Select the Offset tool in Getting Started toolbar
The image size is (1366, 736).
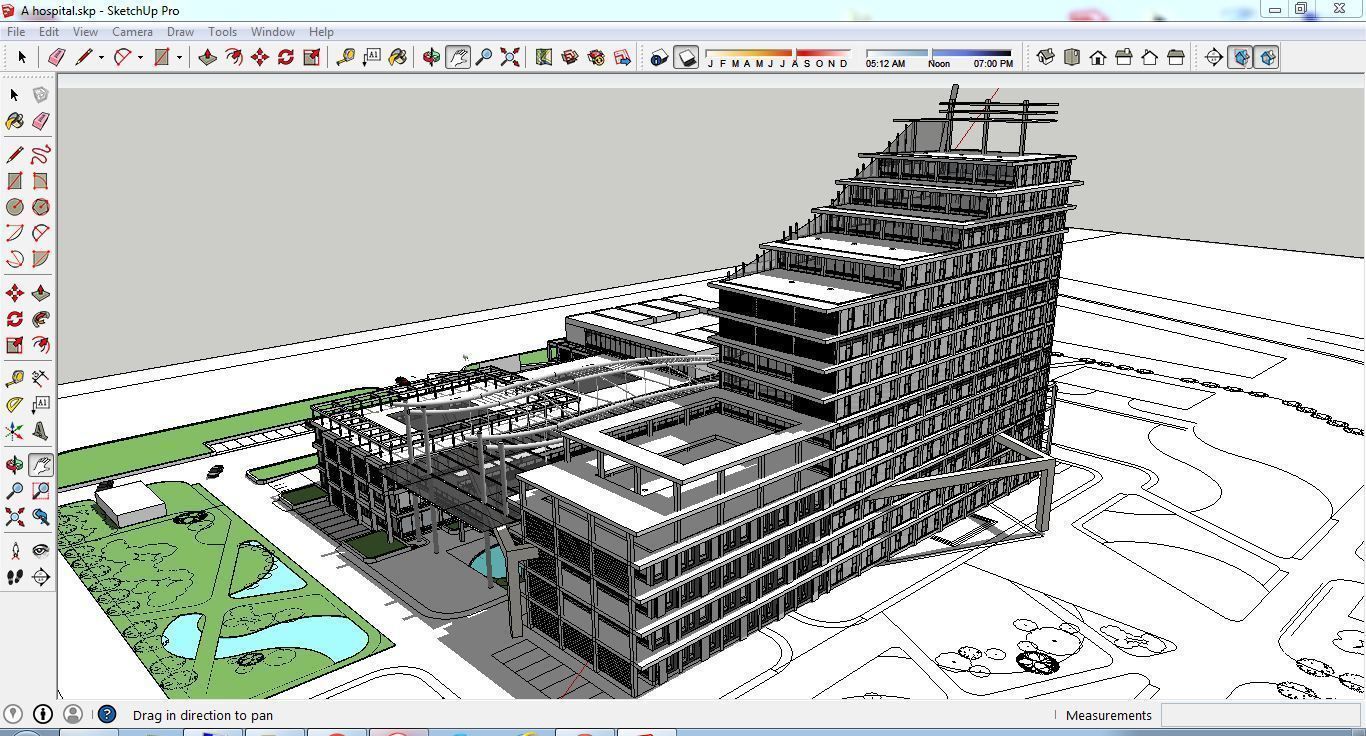tap(233, 58)
